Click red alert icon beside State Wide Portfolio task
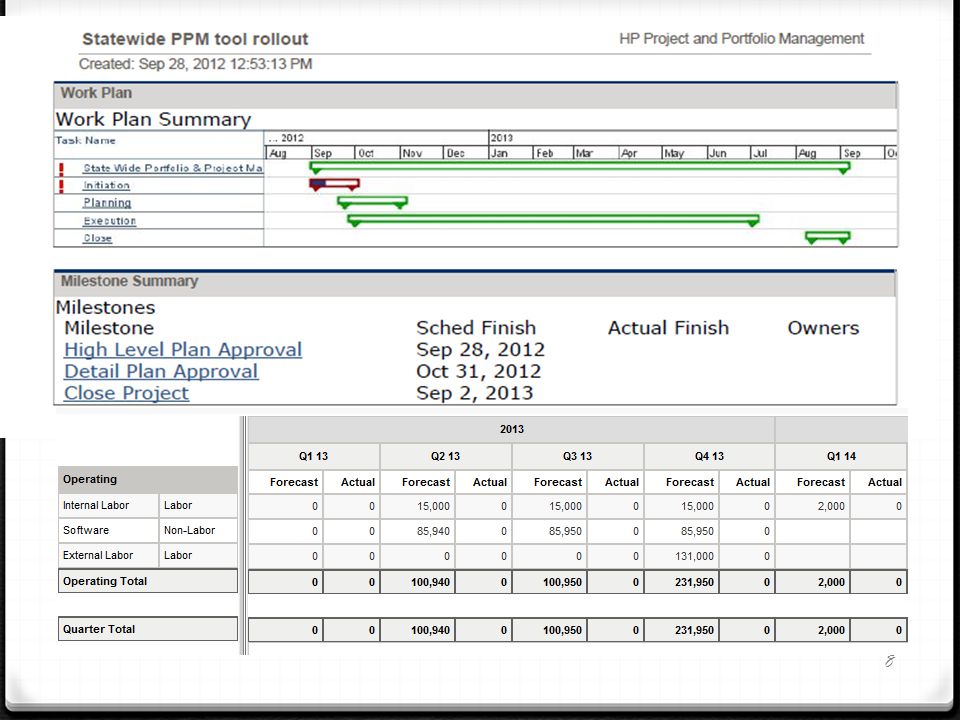The image size is (960, 720). 61,168
